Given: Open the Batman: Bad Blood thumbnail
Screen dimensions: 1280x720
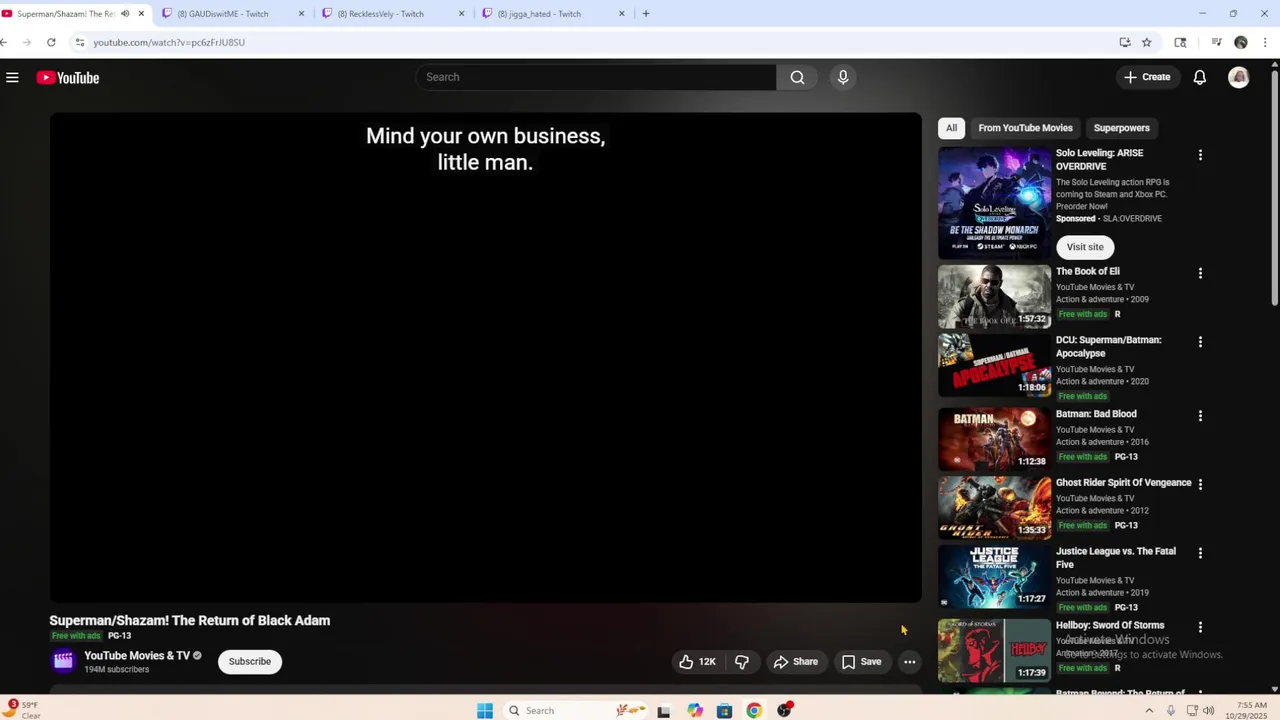Looking at the screenshot, I should pos(994,439).
